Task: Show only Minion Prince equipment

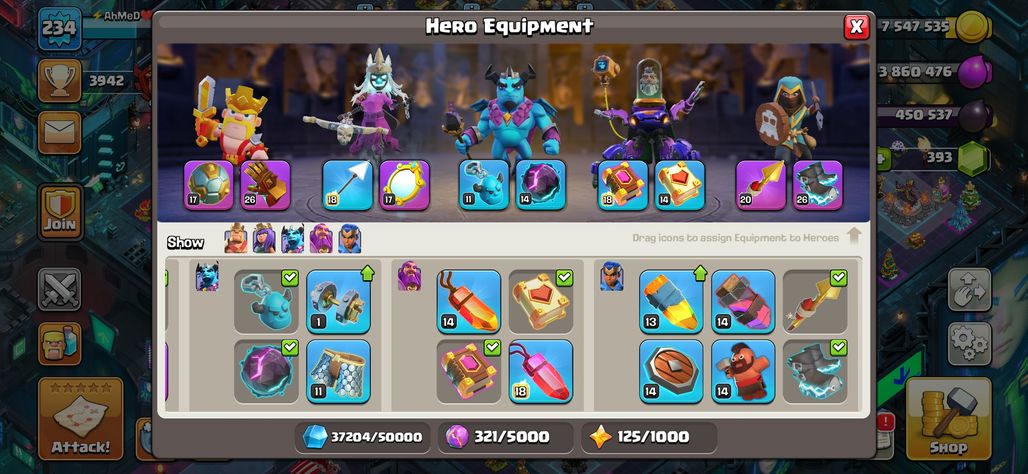Action: tap(292, 239)
